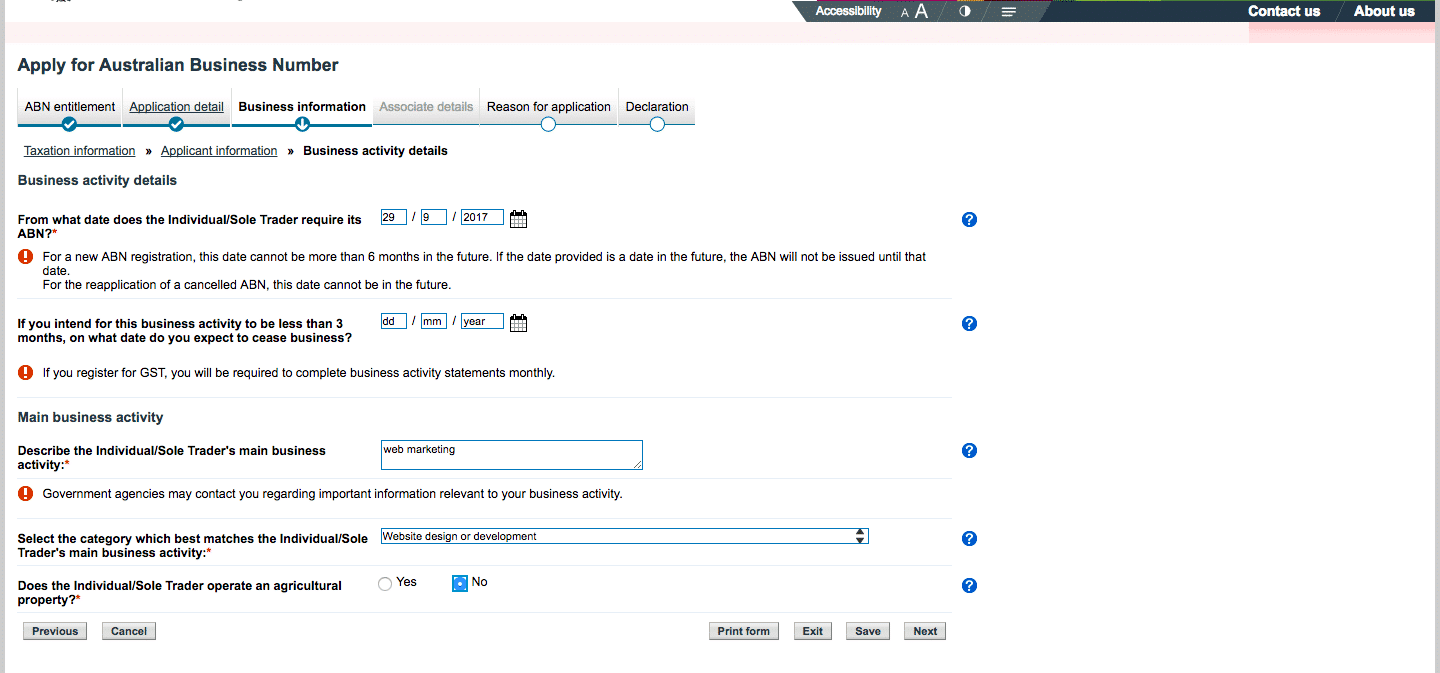Click the Save button

[868, 631]
